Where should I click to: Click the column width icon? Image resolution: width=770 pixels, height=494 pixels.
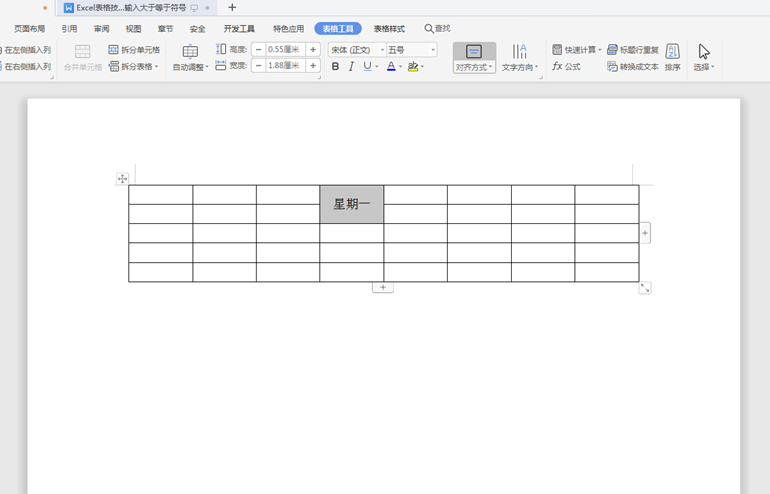click(x=221, y=65)
